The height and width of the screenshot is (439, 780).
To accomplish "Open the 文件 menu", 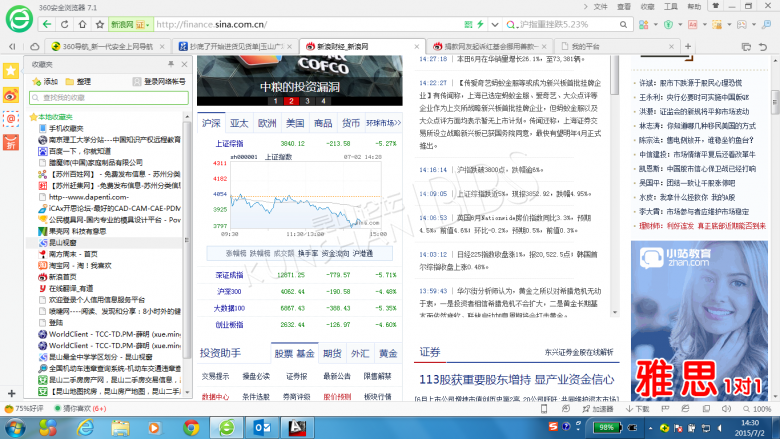I will [600, 6].
